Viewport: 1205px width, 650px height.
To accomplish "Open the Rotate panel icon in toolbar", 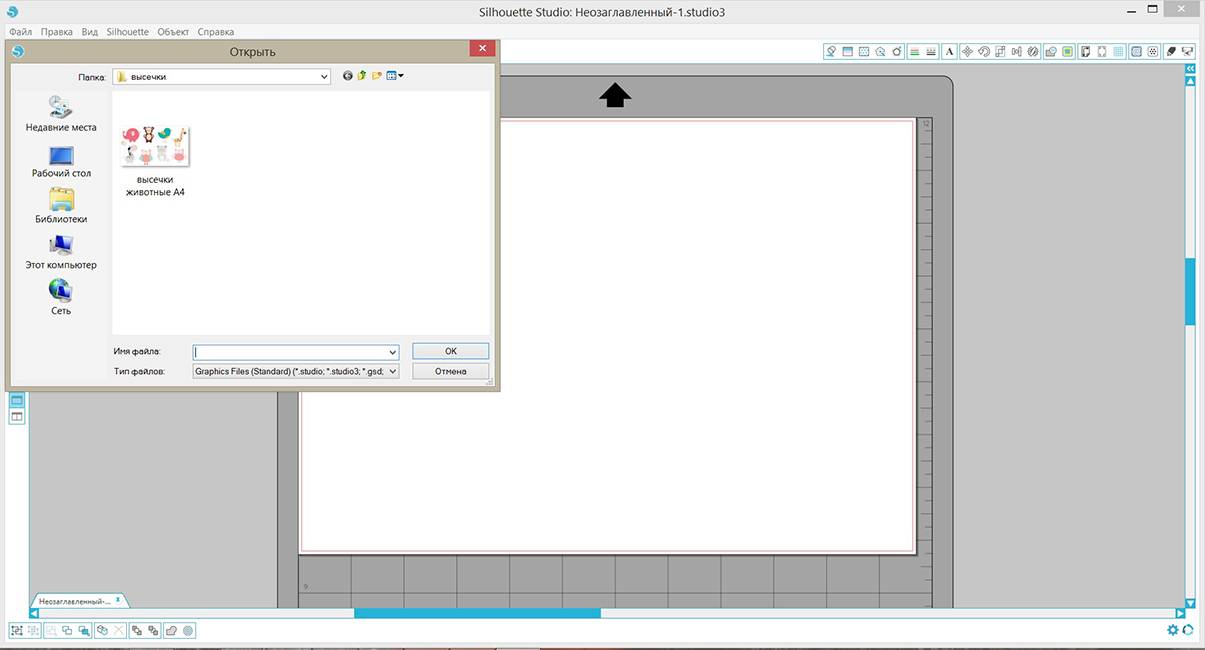I will [x=984, y=51].
